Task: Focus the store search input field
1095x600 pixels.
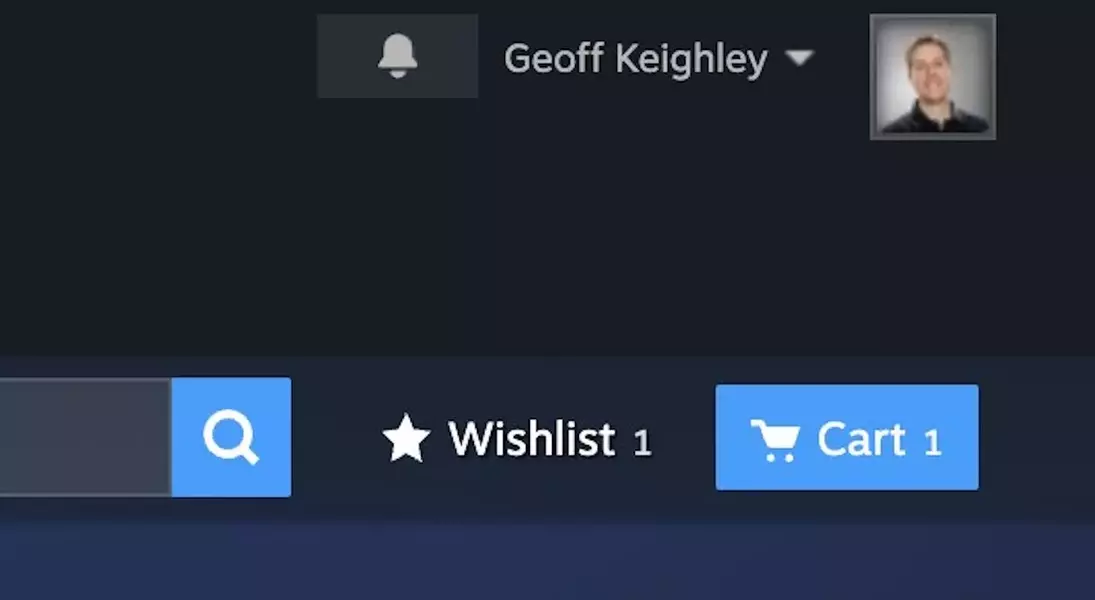Action: click(x=85, y=437)
